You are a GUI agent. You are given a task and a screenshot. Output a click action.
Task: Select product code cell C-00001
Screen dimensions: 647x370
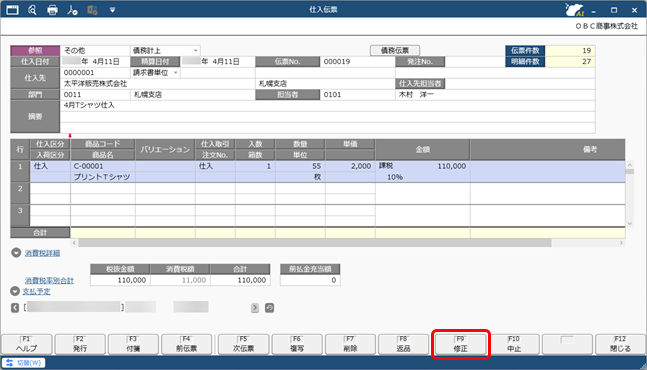pyautogui.click(x=103, y=166)
